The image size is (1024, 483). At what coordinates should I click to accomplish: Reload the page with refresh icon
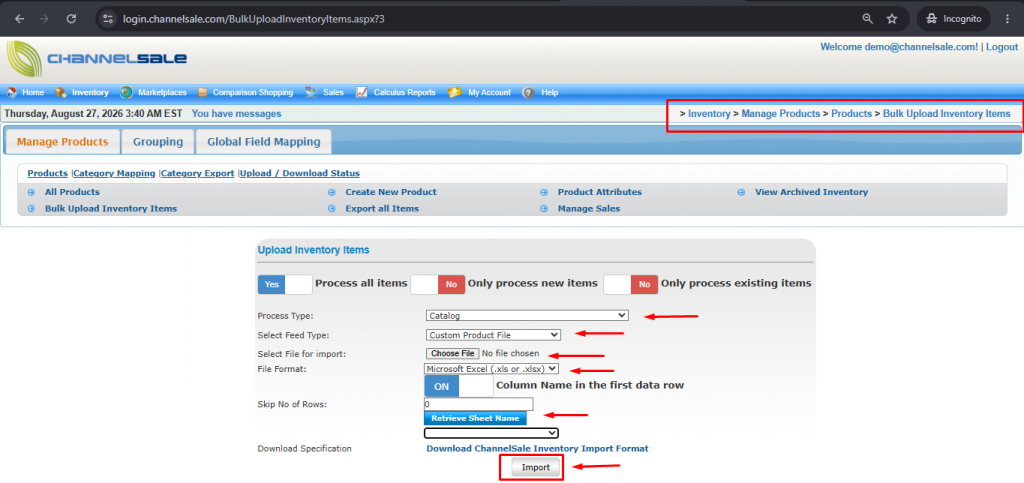(x=71, y=19)
